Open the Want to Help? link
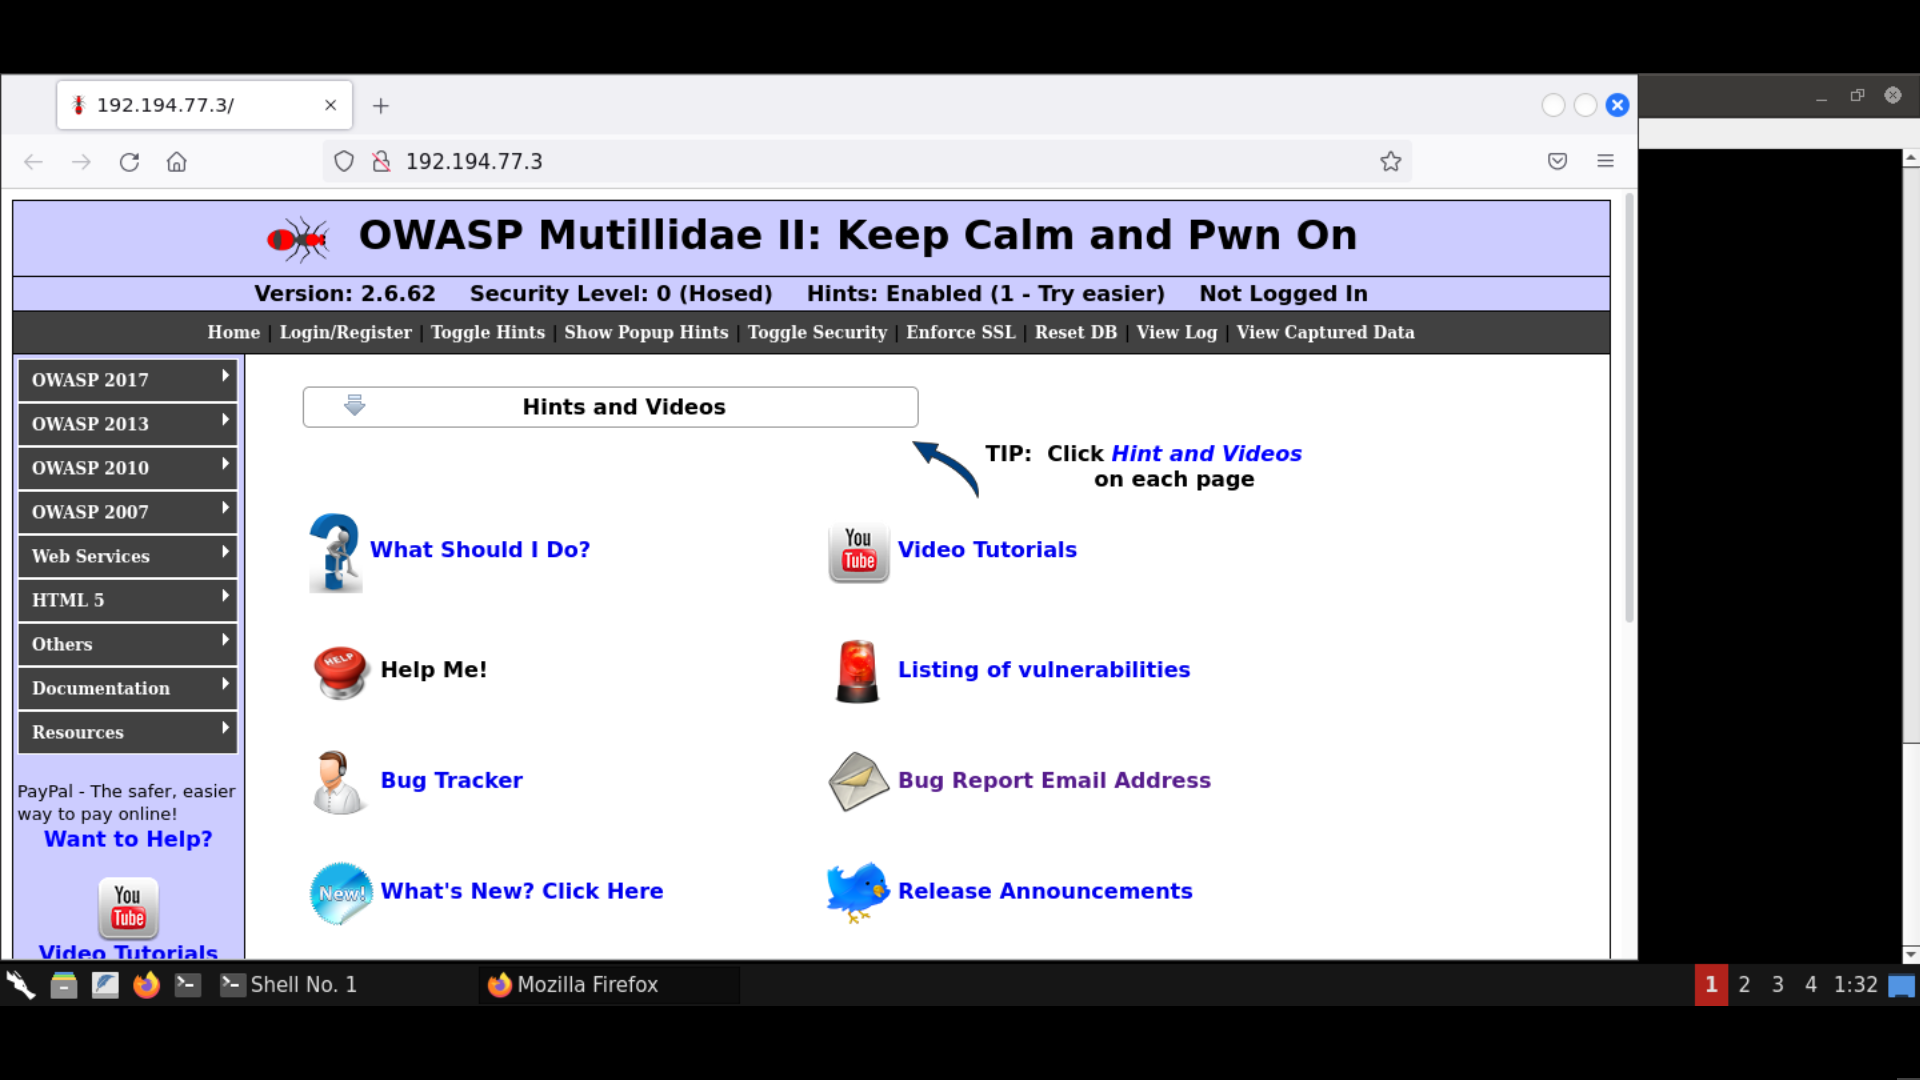Image resolution: width=1920 pixels, height=1080 pixels. (x=127, y=839)
